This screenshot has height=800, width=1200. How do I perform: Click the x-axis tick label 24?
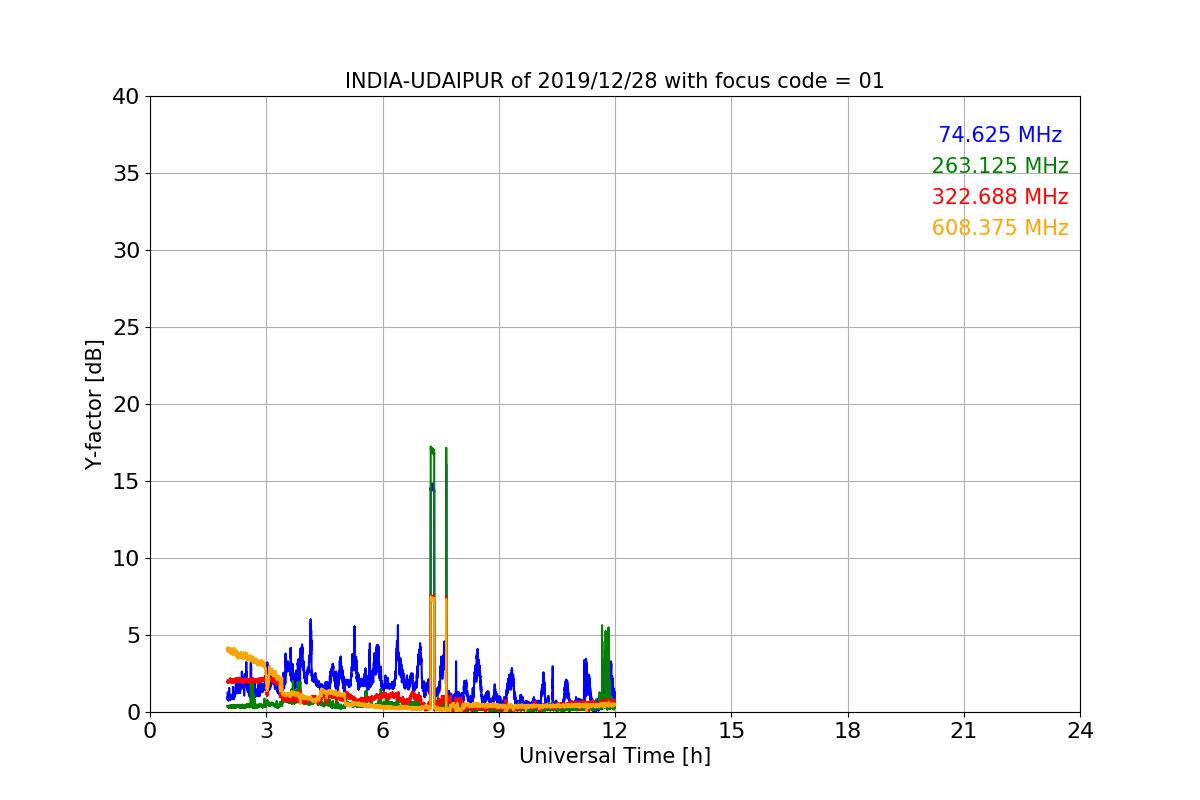1080,731
